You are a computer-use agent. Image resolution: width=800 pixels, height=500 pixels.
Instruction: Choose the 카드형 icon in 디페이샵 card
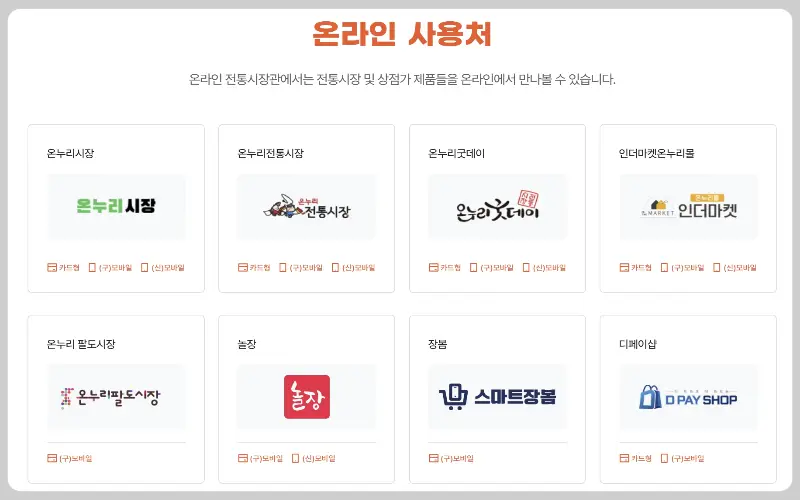pos(624,458)
